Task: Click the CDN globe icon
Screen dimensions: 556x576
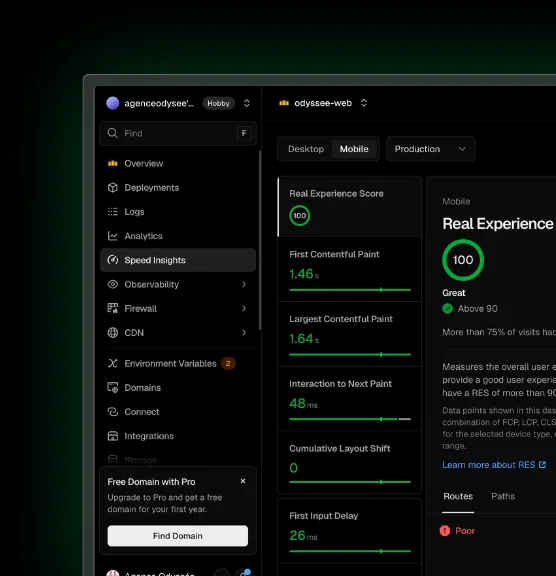Action: tap(113, 333)
